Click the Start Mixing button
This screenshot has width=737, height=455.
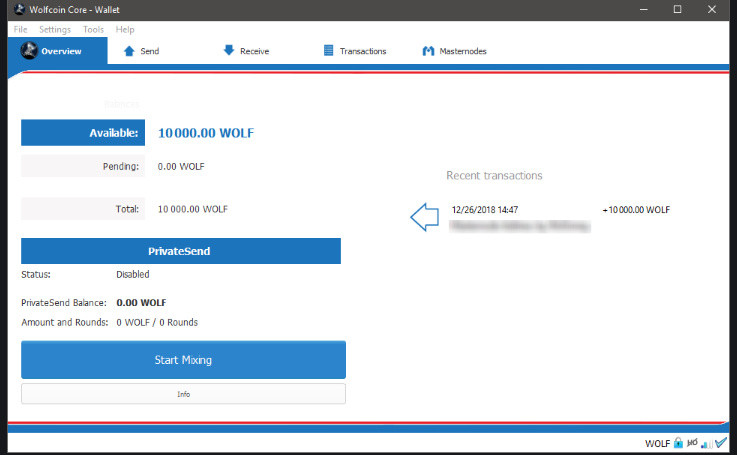(x=183, y=360)
